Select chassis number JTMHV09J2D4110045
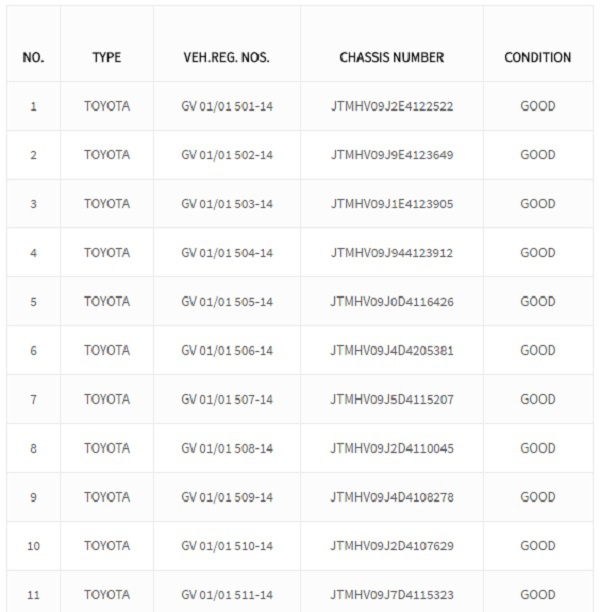The width and height of the screenshot is (600, 612). pyautogui.click(x=392, y=448)
